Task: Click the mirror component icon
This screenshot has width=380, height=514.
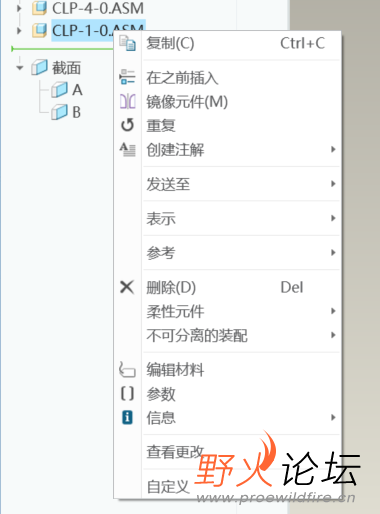Action: tap(127, 101)
